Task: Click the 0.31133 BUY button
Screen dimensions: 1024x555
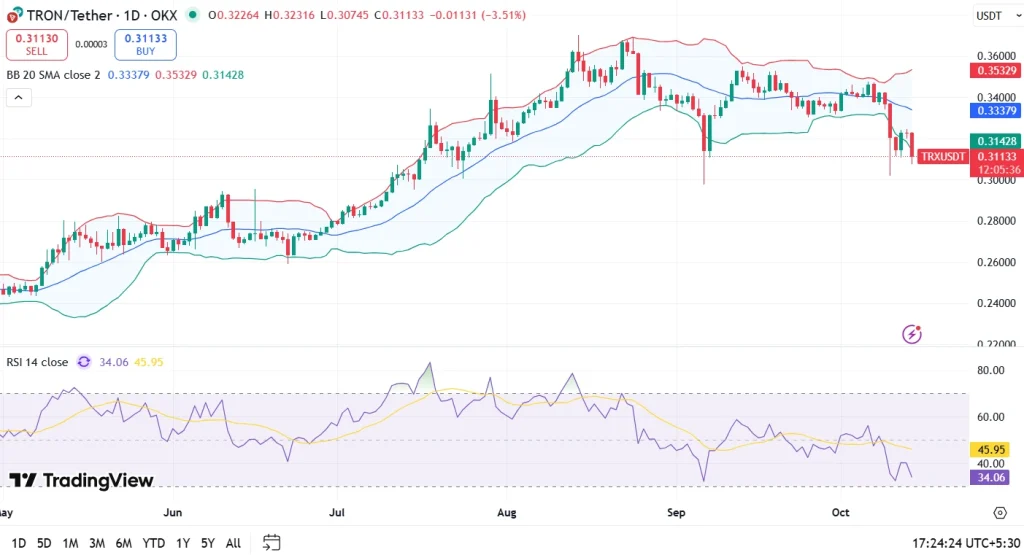Action: [145, 44]
